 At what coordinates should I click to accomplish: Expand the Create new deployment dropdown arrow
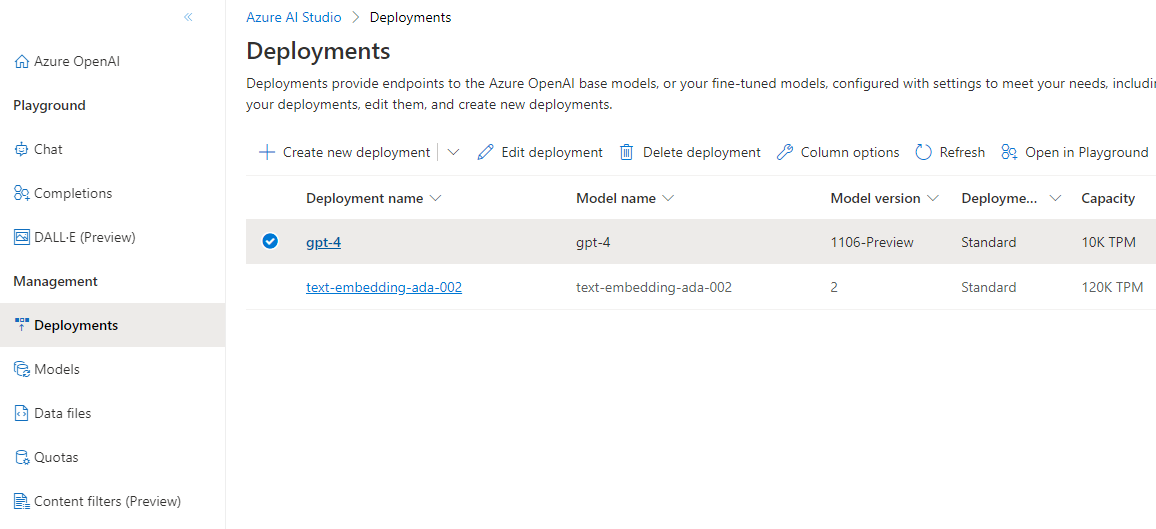(453, 153)
